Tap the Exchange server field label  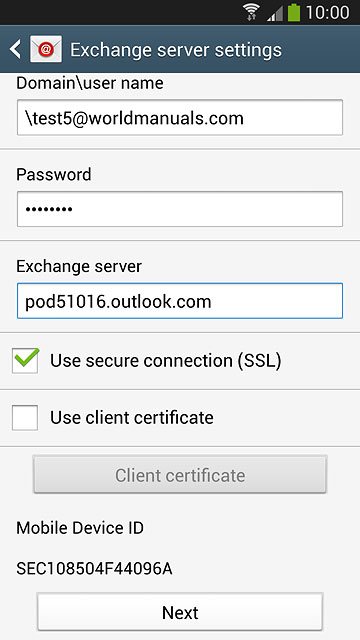79,267
